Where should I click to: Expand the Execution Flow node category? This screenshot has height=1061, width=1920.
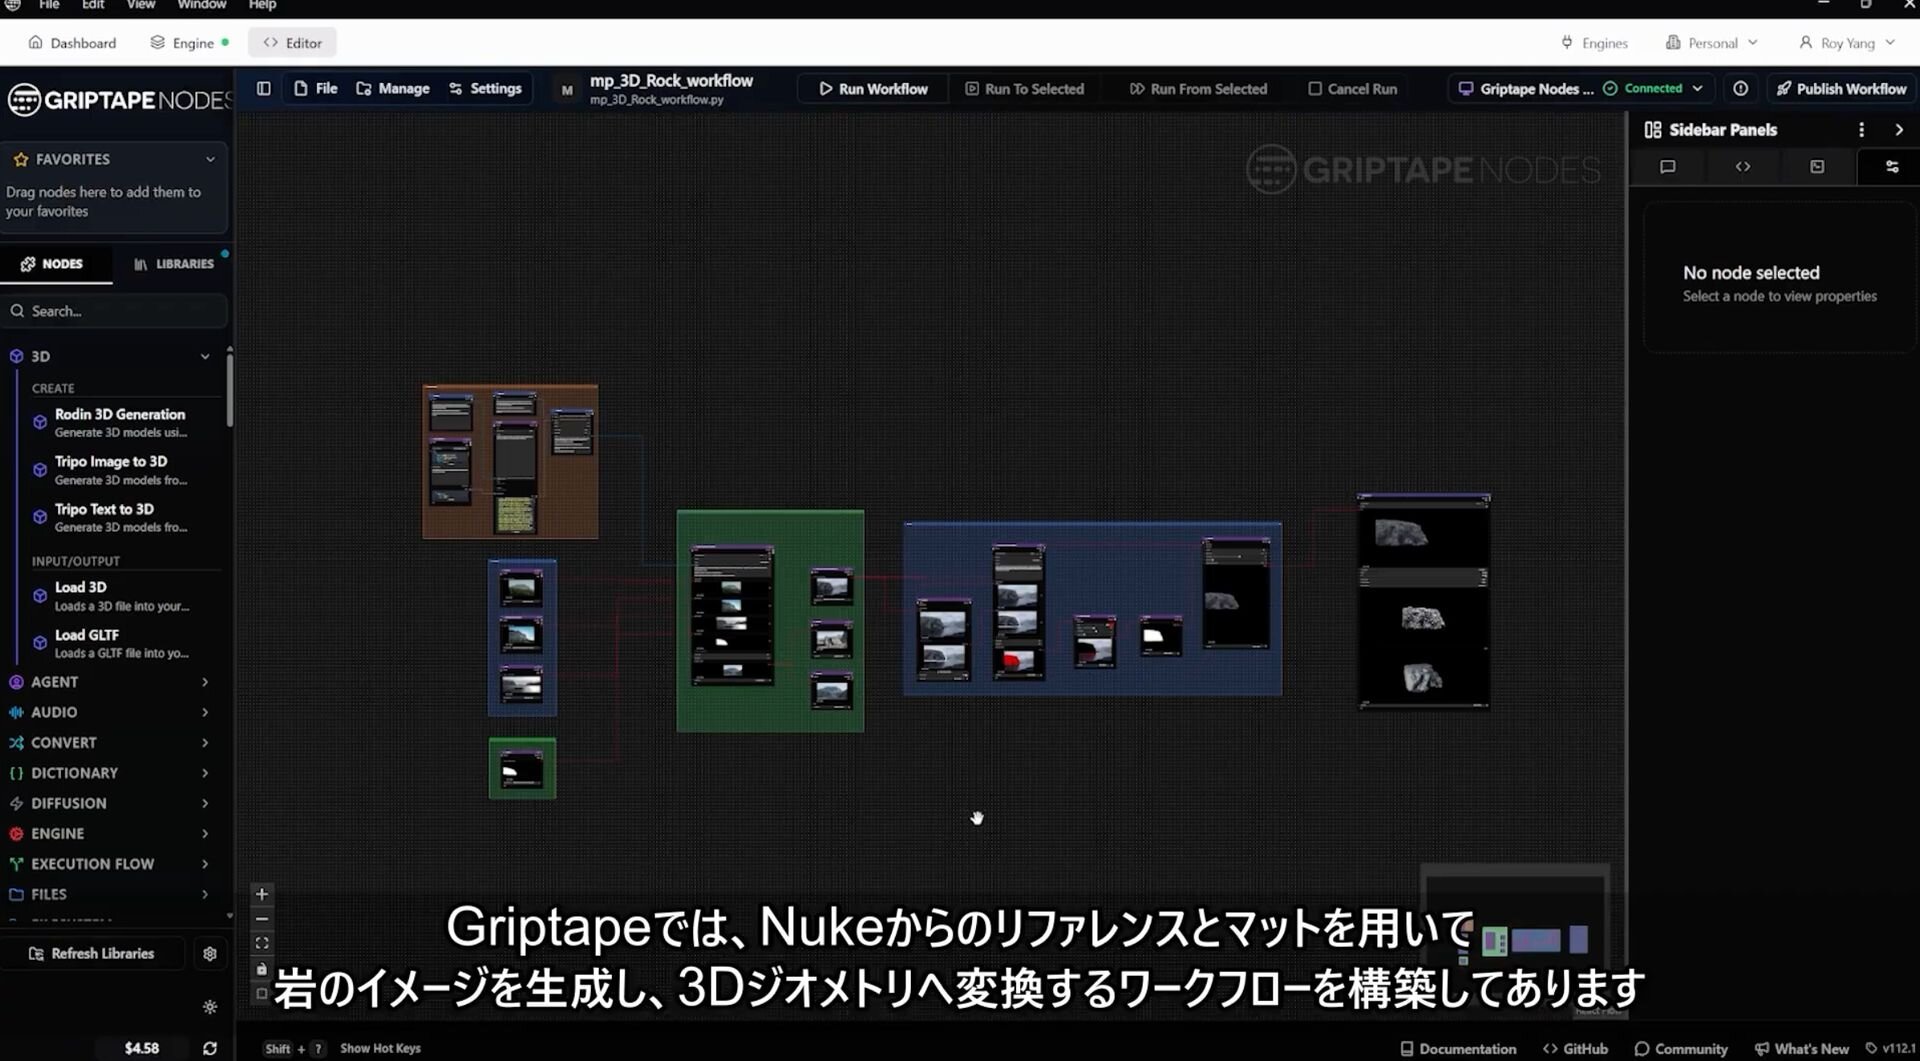(205, 864)
